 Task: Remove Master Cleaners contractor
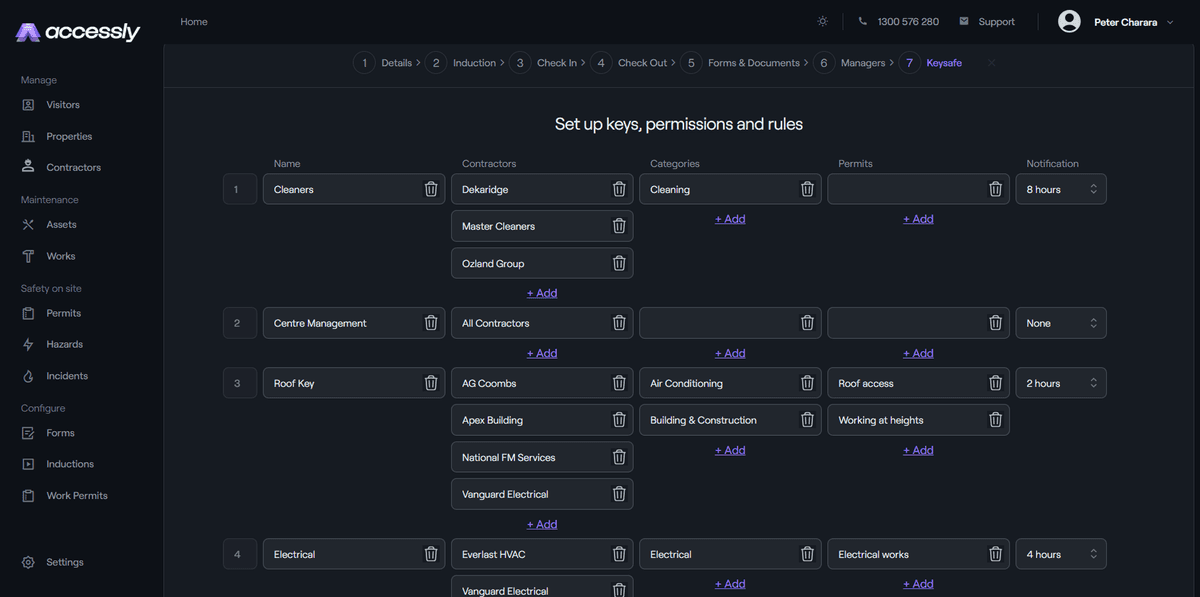coord(619,226)
